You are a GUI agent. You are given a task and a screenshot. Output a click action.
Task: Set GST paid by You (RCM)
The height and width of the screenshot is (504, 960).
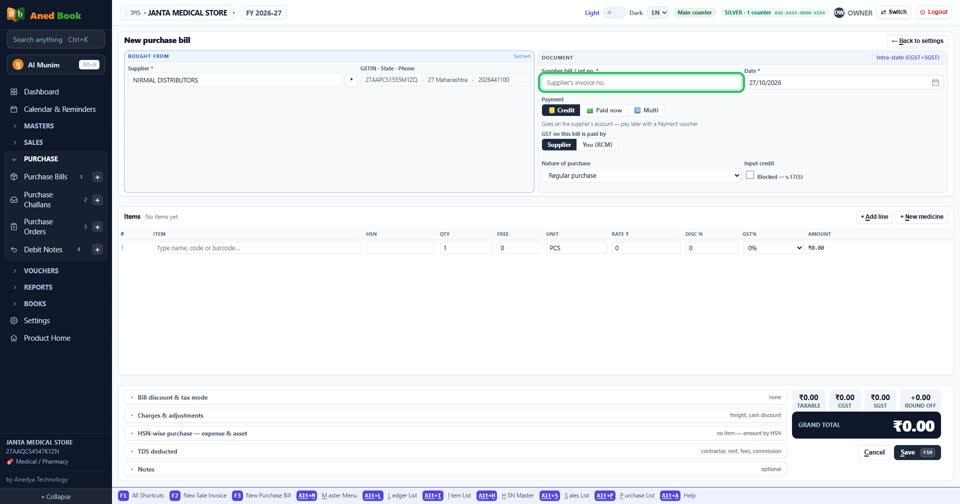(x=597, y=145)
